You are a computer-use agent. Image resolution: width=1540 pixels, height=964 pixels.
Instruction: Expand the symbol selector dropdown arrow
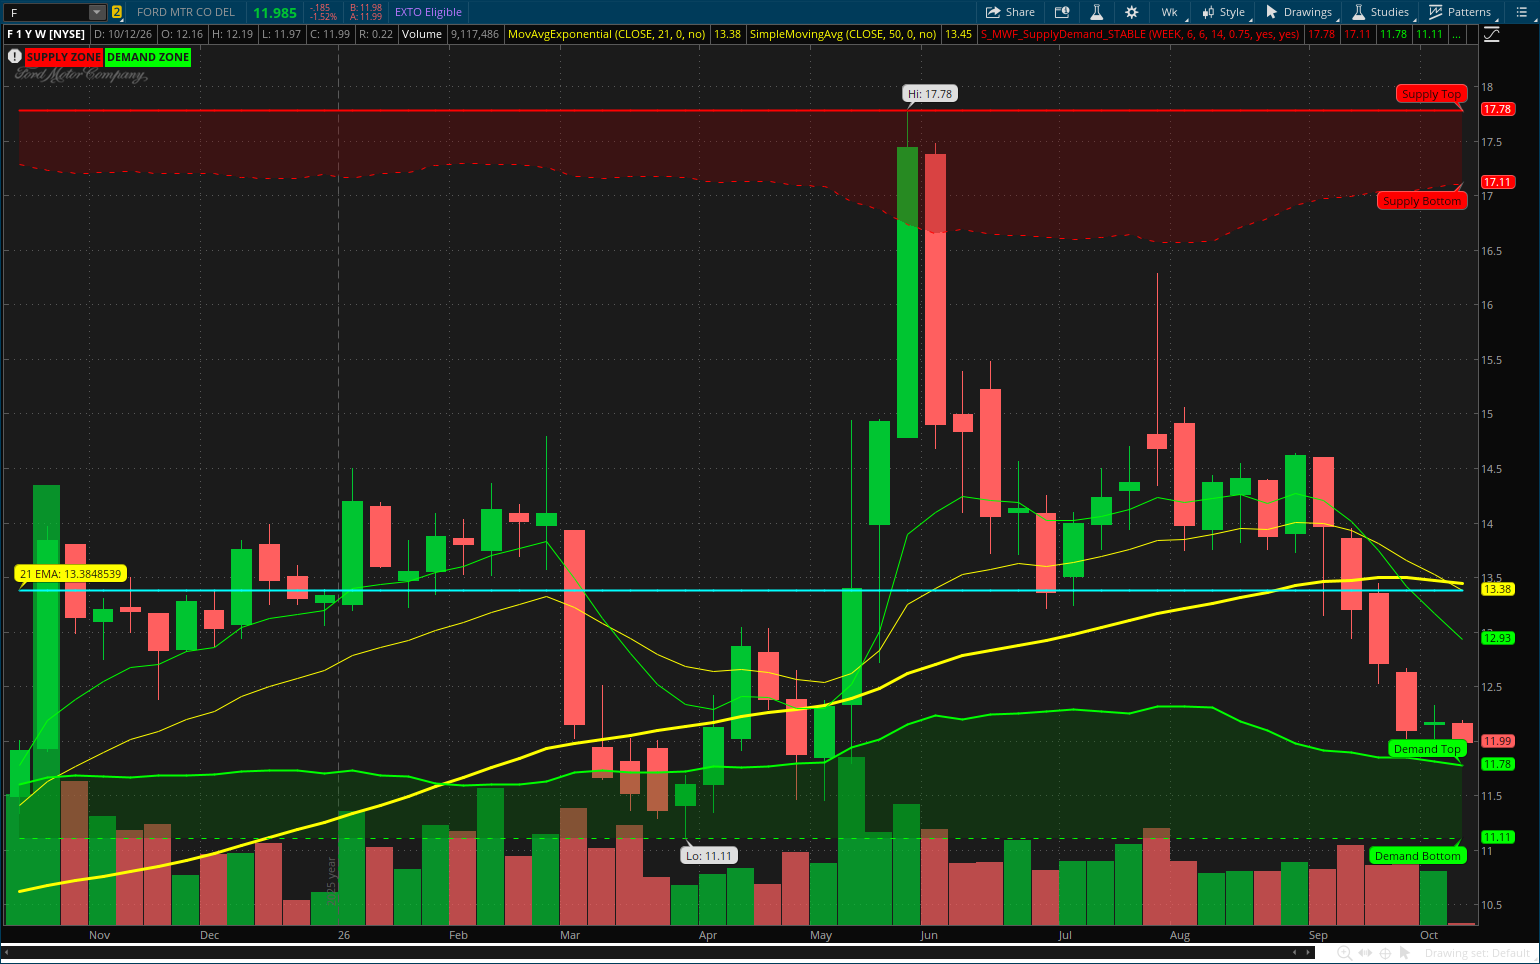97,12
